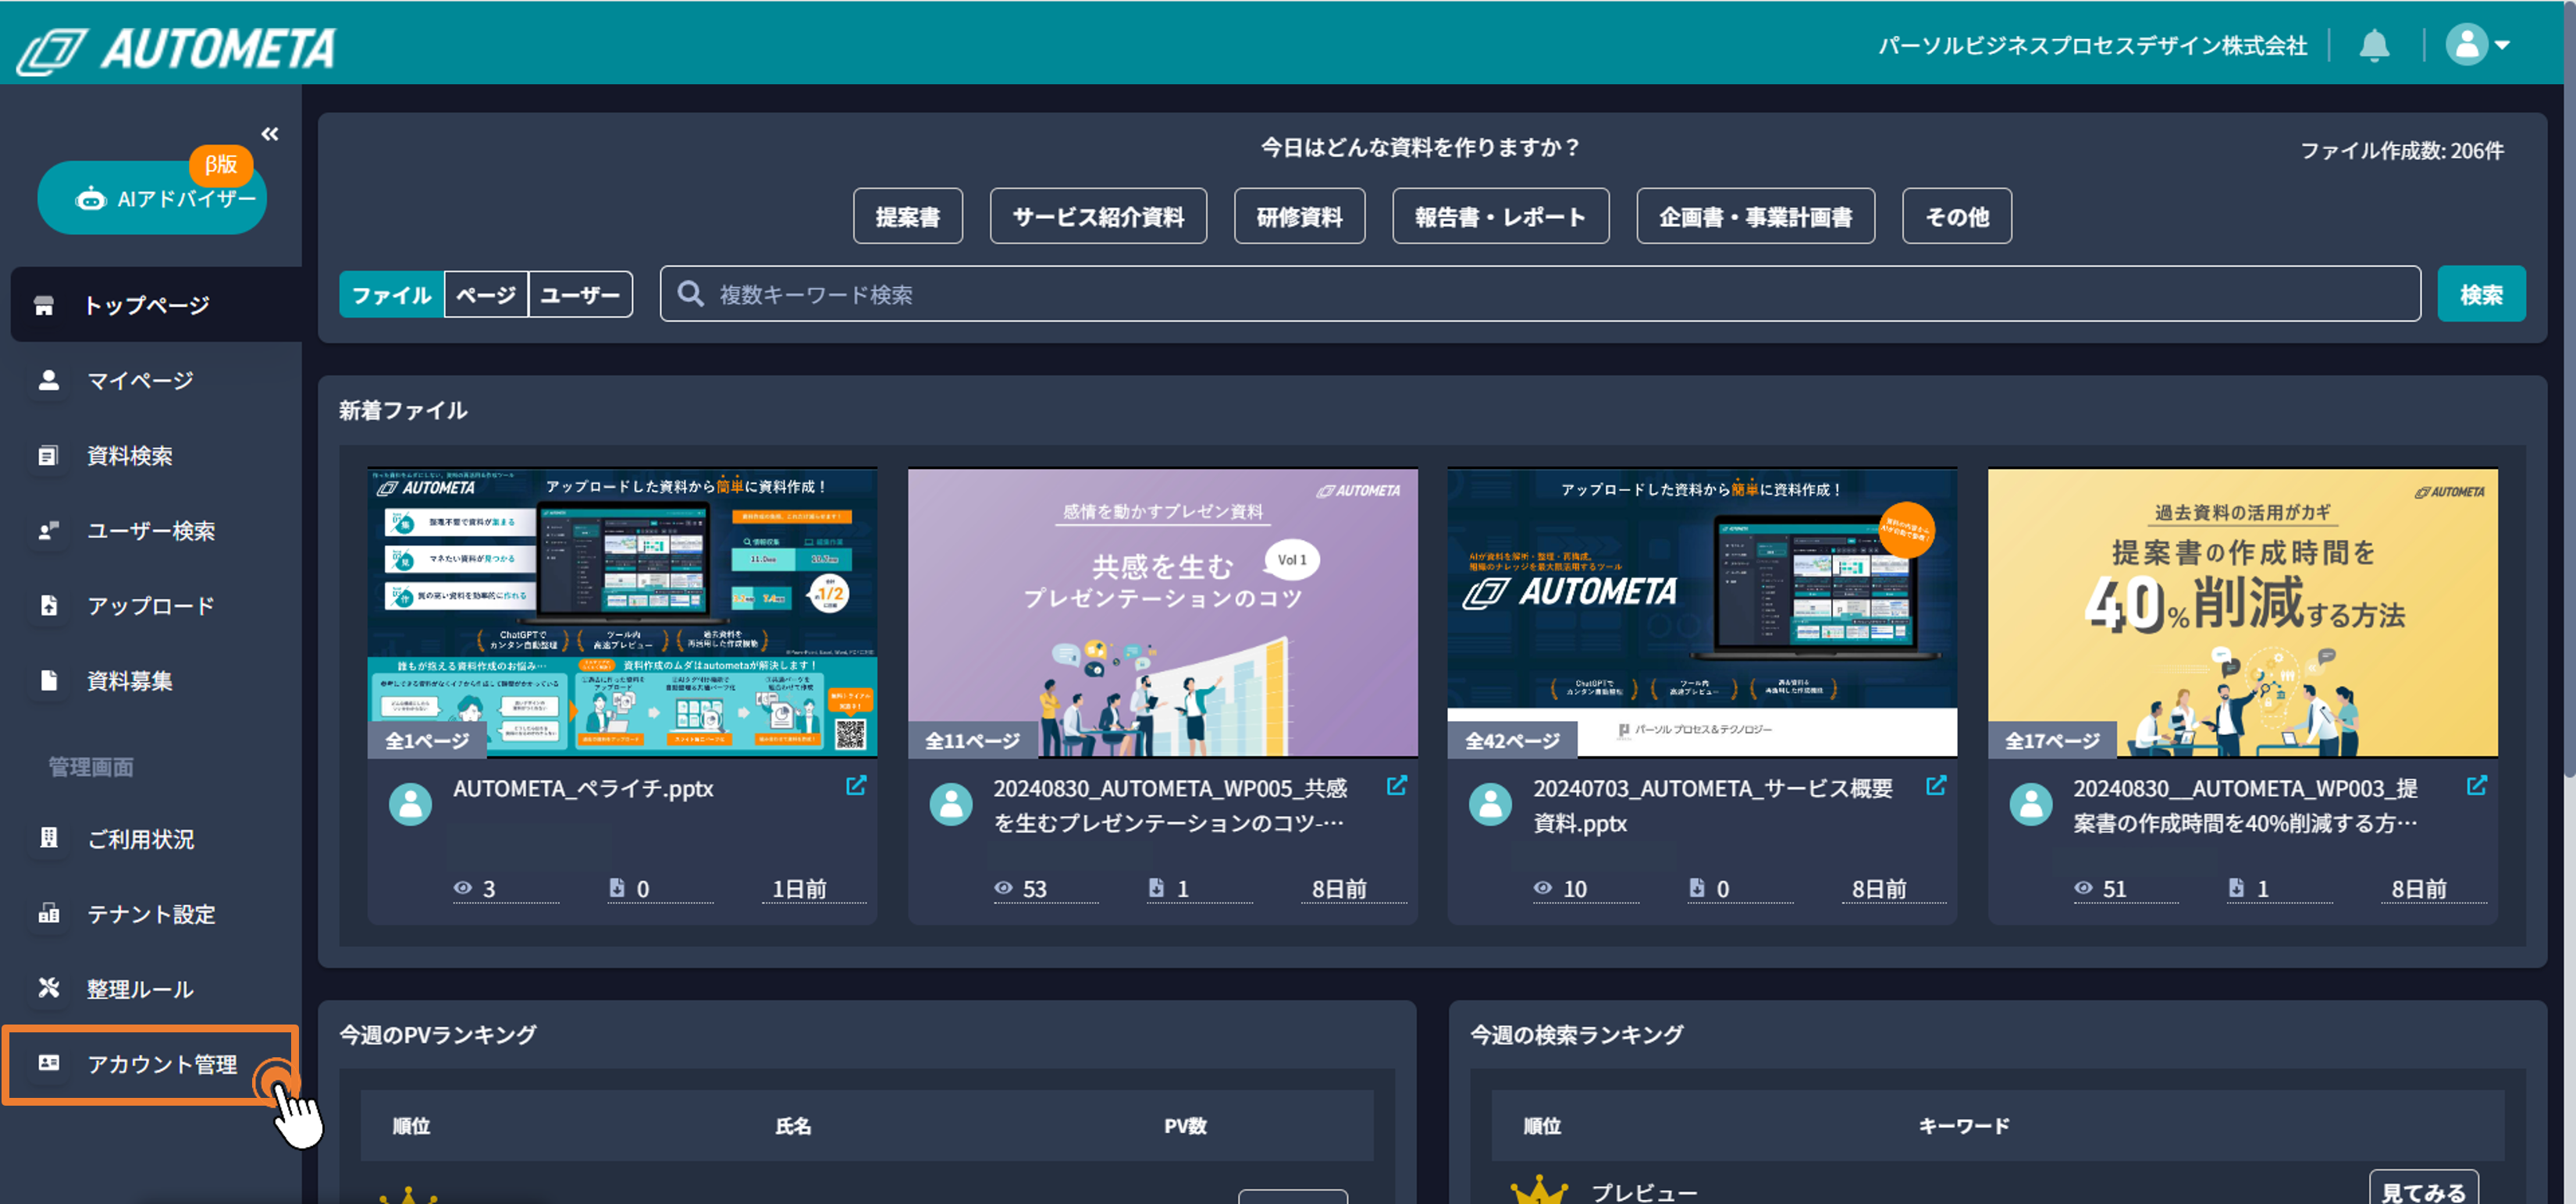Focus the 複数キーワード検索 input field
This screenshot has height=1204, width=2576.
point(1540,294)
